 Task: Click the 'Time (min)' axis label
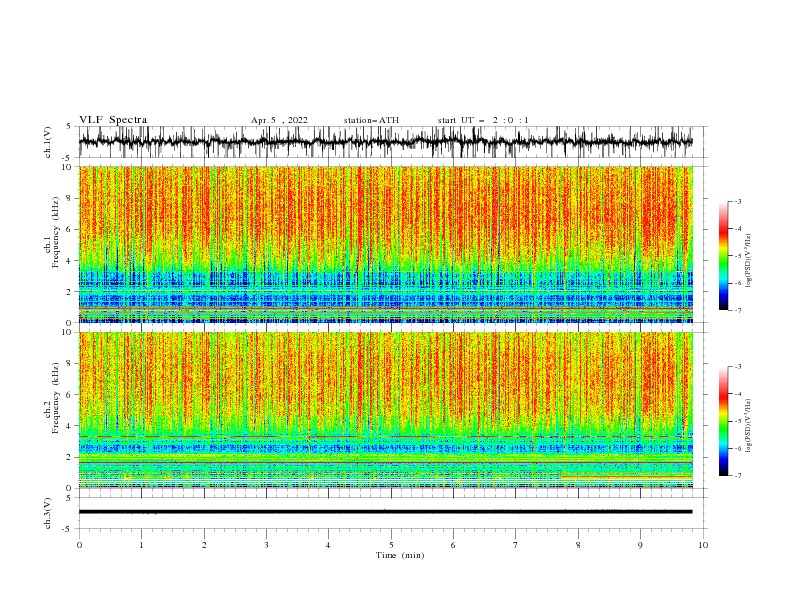(x=400, y=555)
